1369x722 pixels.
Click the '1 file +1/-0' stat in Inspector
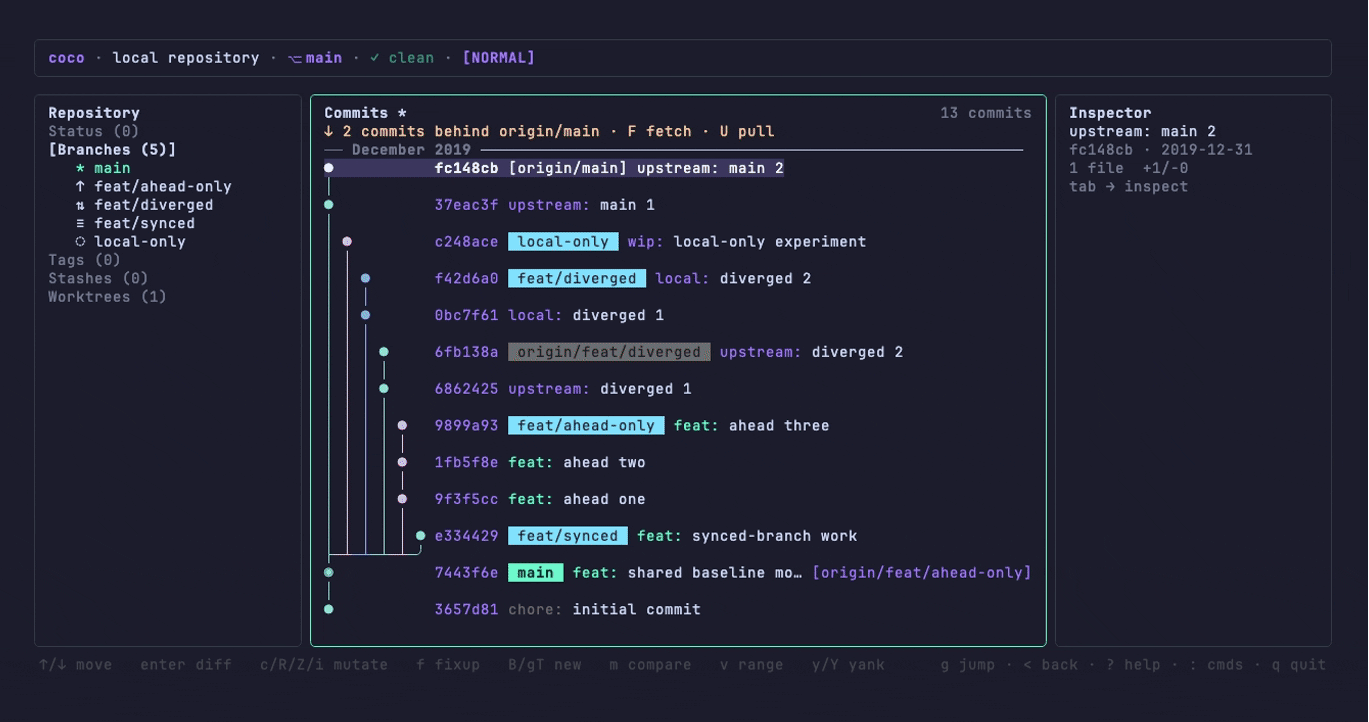[1129, 168]
